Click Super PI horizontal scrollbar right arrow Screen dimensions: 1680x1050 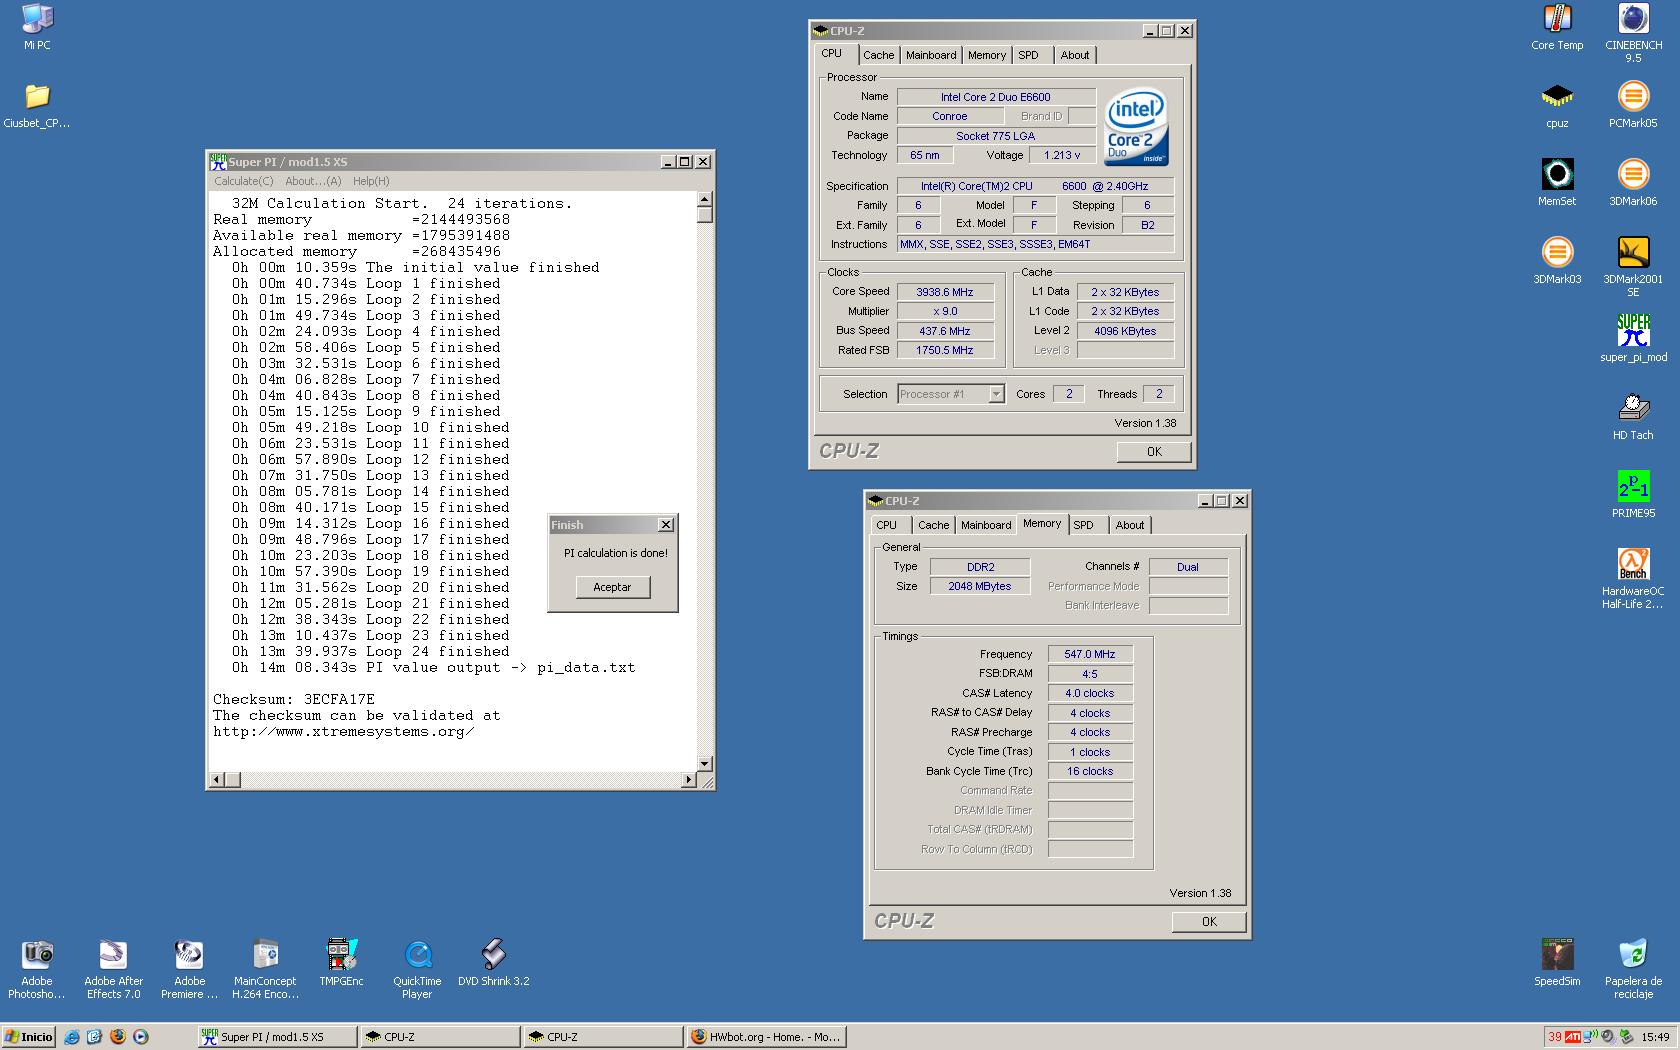[688, 779]
